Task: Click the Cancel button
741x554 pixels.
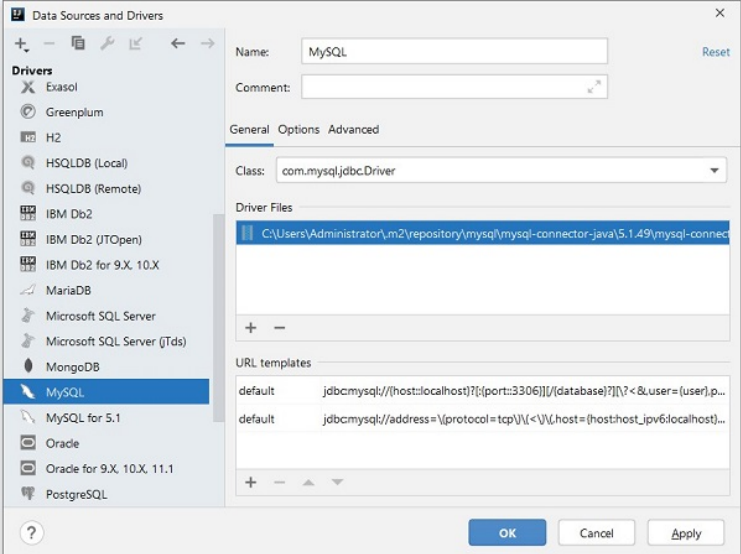Action: [x=596, y=533]
